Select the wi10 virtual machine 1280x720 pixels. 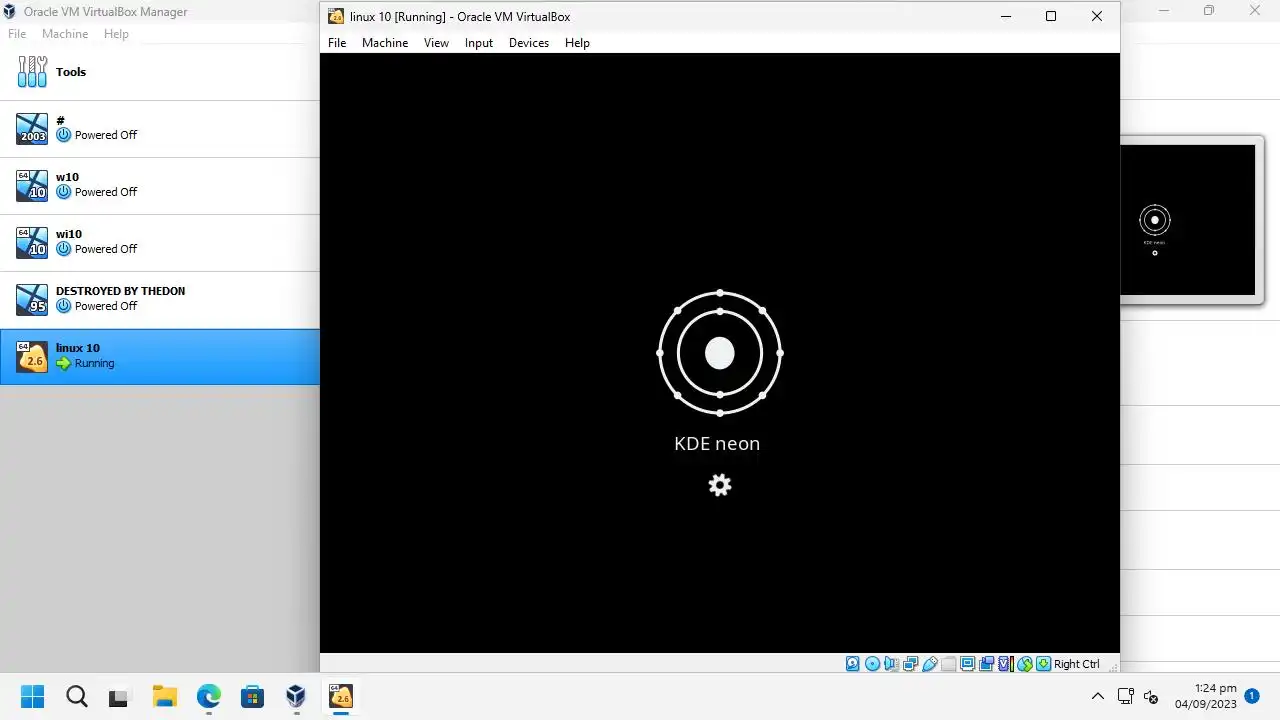(160, 242)
